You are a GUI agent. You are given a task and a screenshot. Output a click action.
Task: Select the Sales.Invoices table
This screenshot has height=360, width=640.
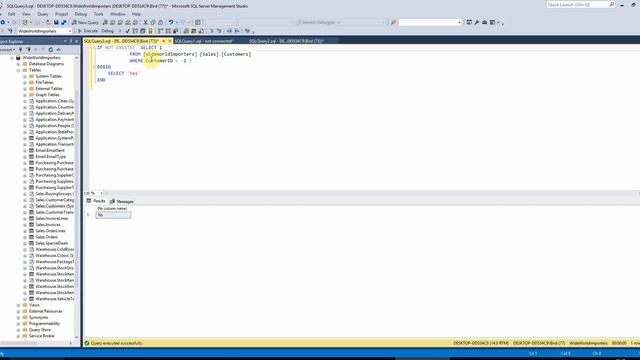coord(48,225)
